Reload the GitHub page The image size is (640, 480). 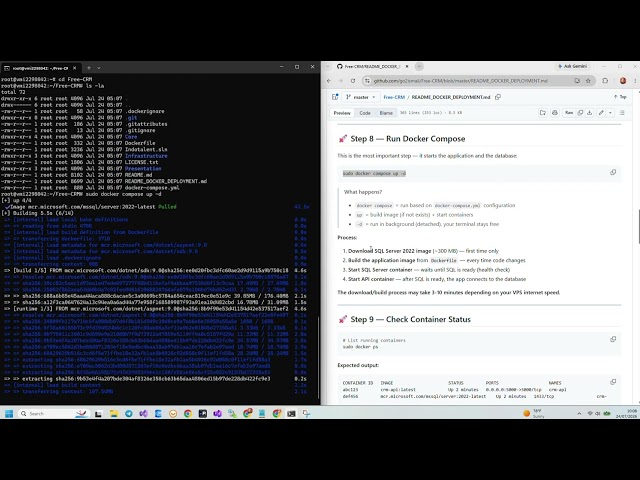coord(353,81)
